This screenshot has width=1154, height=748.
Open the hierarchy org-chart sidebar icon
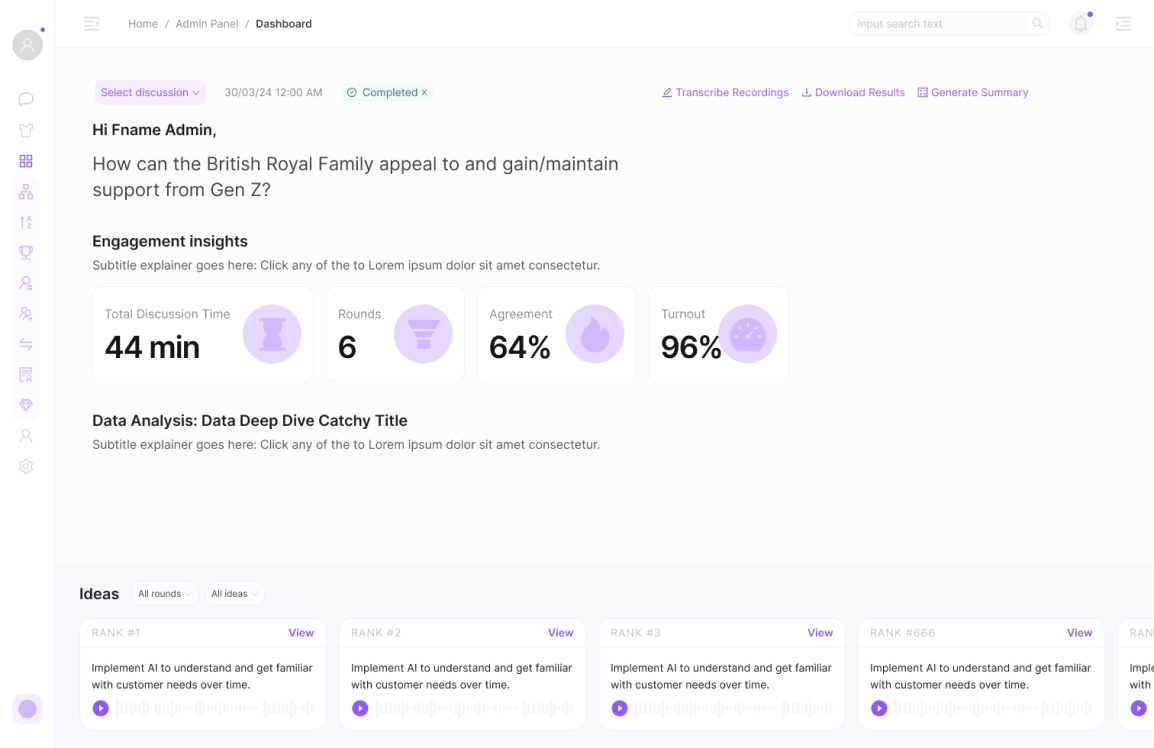(26, 191)
